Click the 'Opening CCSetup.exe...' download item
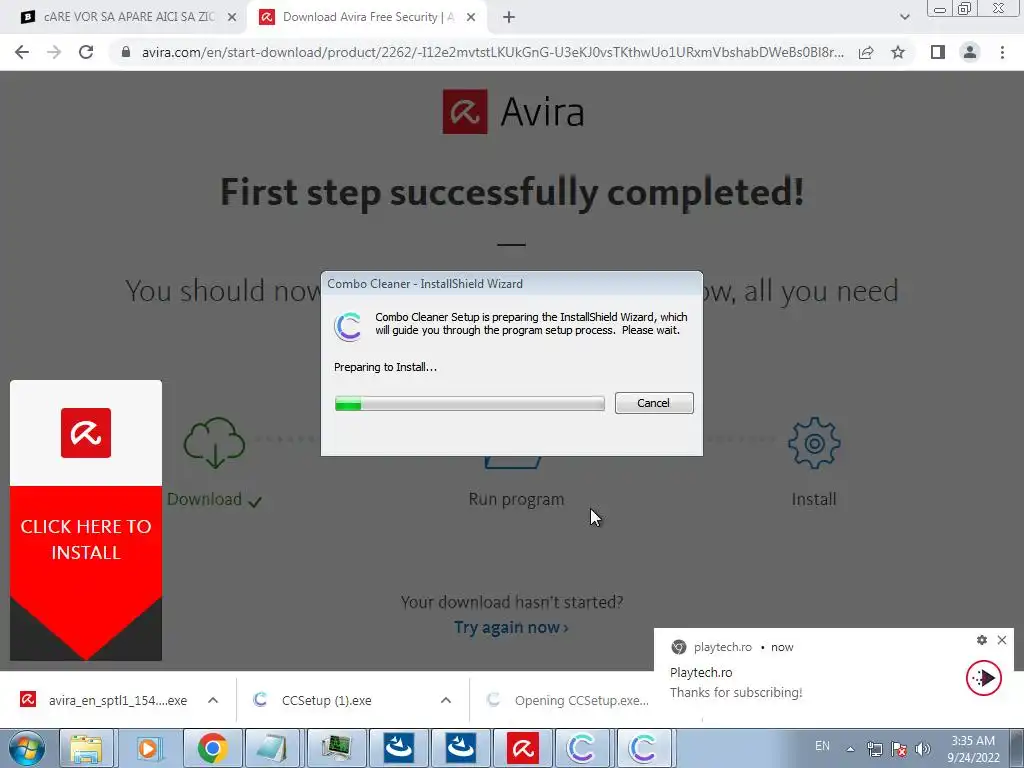This screenshot has height=768, width=1024. click(567, 700)
